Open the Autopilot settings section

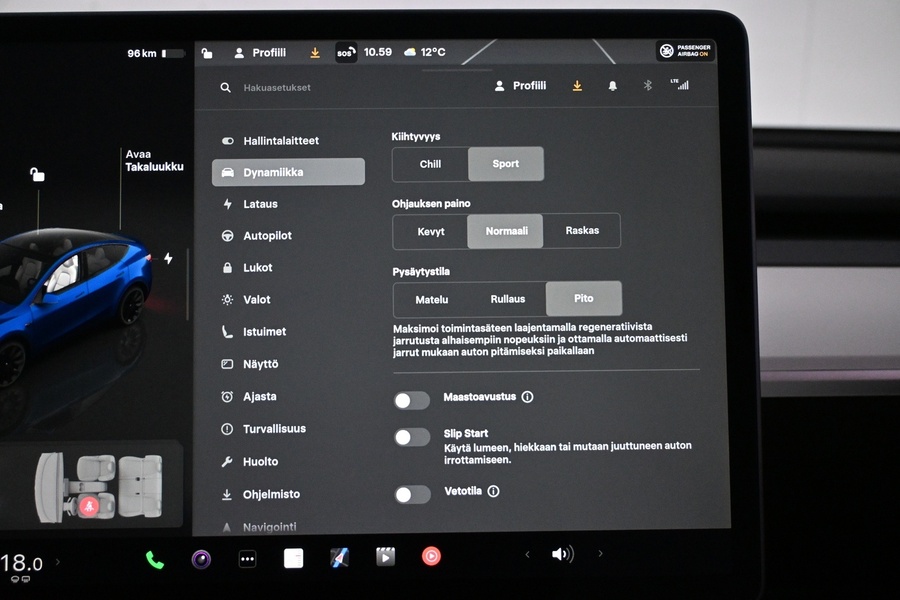click(267, 236)
